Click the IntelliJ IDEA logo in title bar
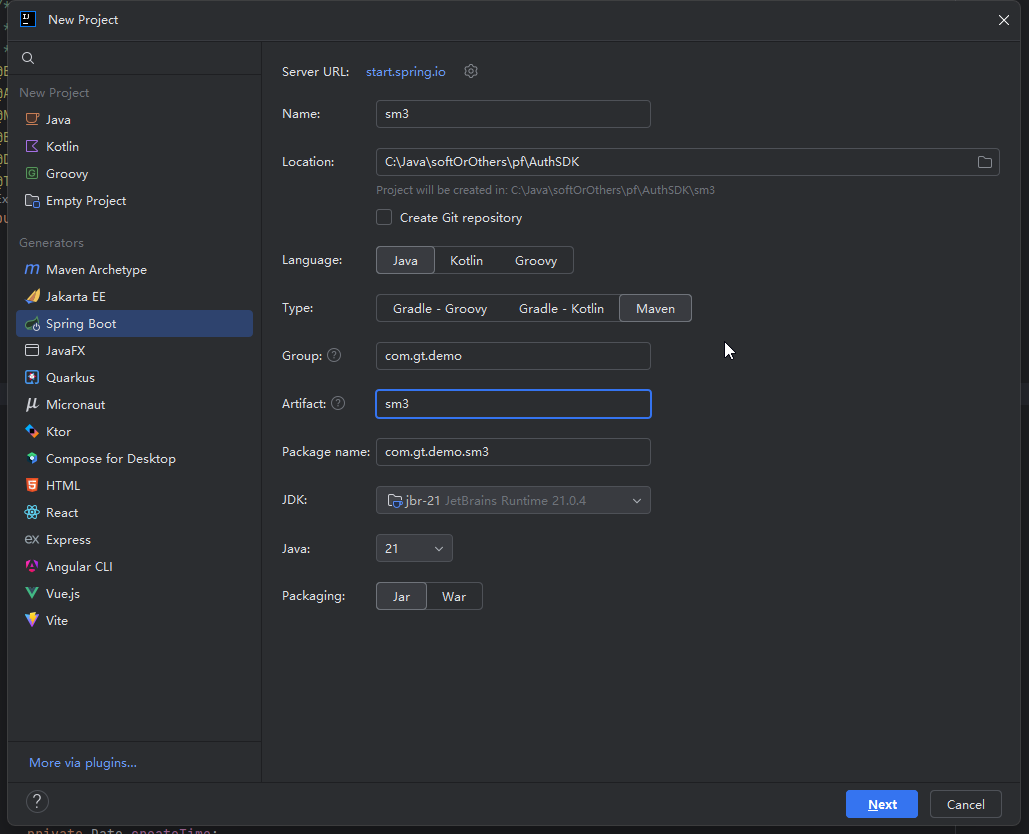The width and height of the screenshot is (1029, 834). click(28, 19)
